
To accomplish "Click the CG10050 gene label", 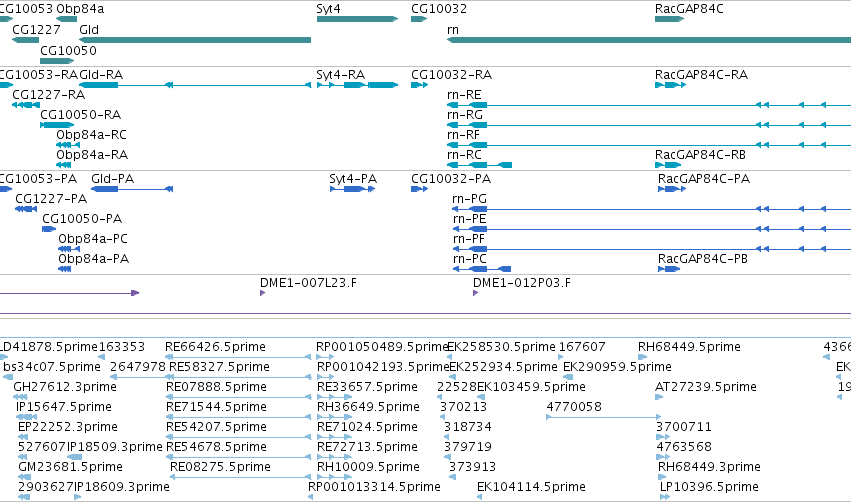I will pyautogui.click(x=68, y=50).
